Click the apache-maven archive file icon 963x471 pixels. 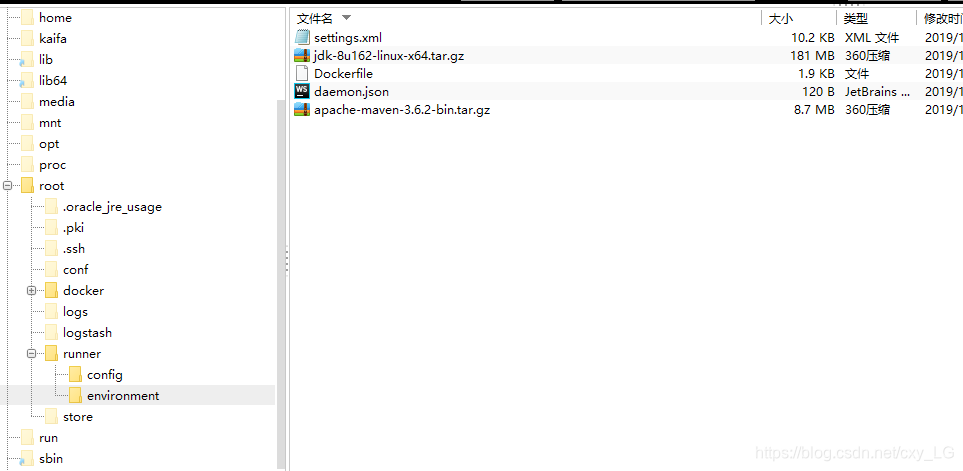[x=302, y=110]
